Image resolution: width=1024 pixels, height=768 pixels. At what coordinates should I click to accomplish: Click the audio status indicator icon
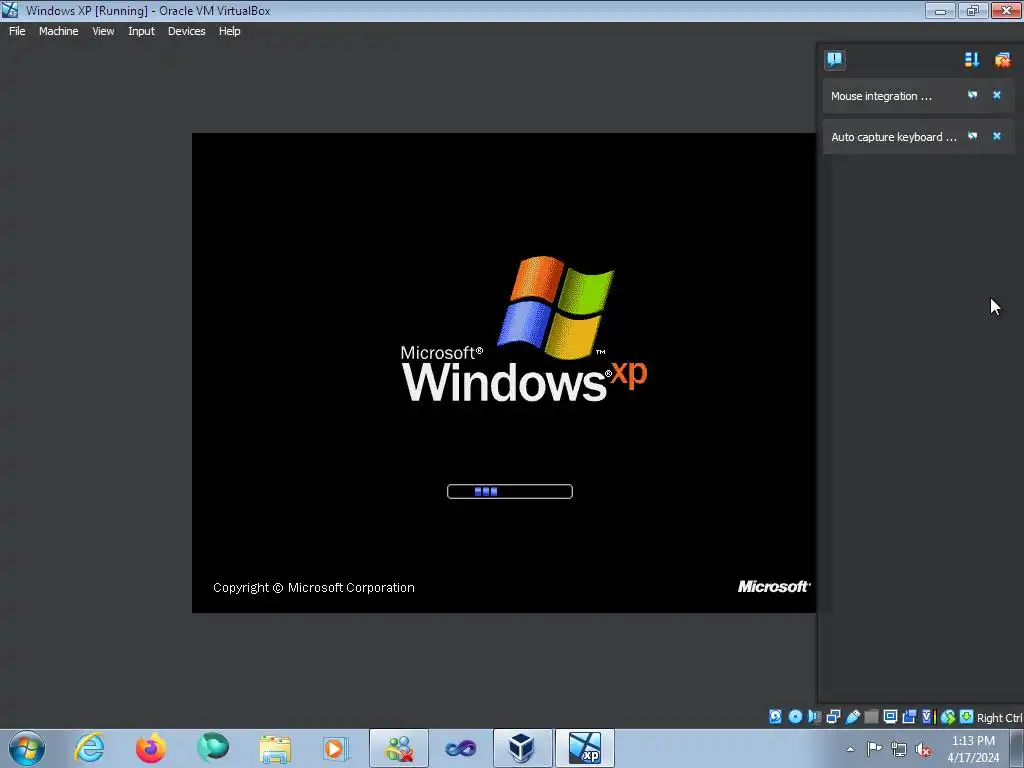814,717
